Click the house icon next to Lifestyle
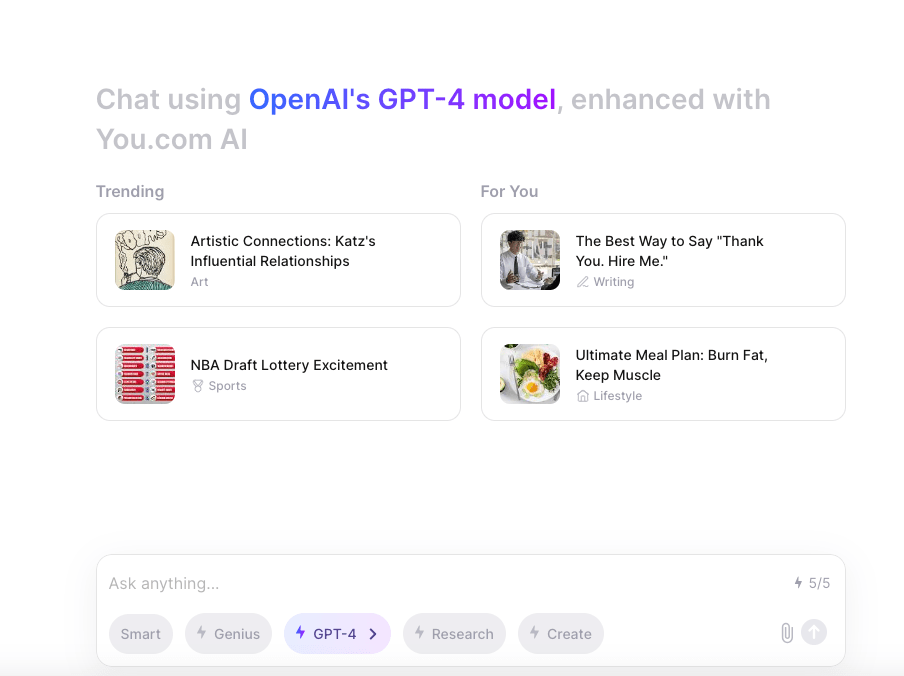This screenshot has height=676, width=904. pos(583,396)
